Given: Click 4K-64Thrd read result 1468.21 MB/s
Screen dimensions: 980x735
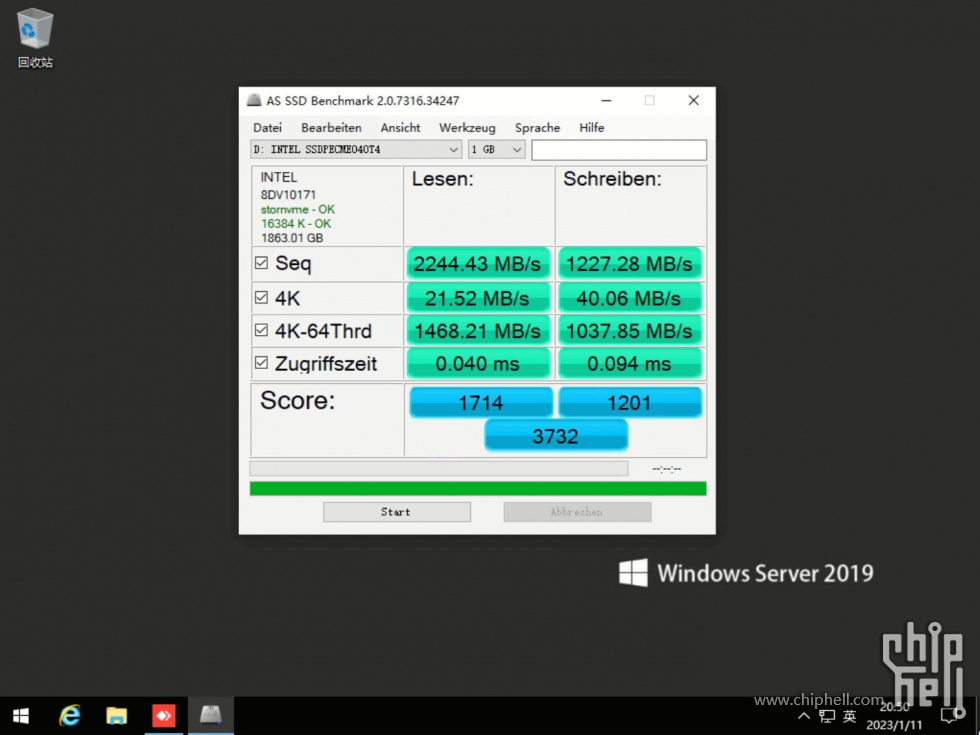Looking at the screenshot, I should (478, 331).
